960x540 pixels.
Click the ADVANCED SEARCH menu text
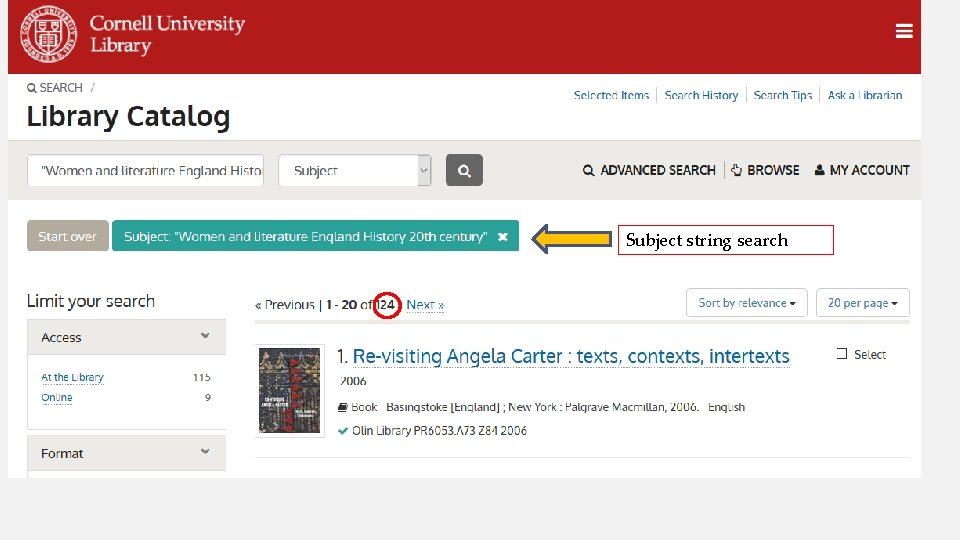(x=658, y=170)
